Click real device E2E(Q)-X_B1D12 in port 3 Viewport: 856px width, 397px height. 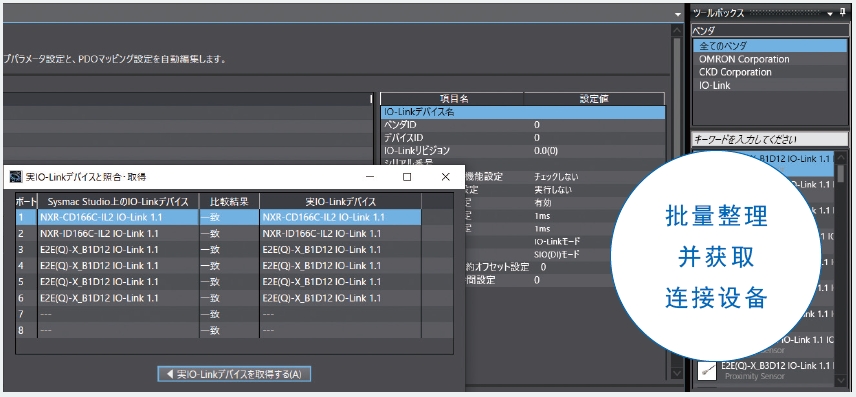341,250
